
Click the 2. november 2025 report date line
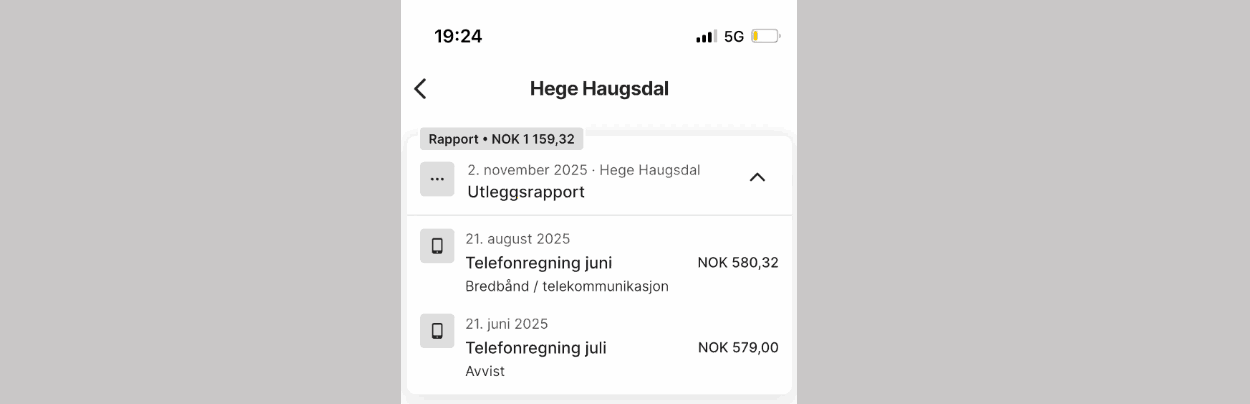pos(584,170)
